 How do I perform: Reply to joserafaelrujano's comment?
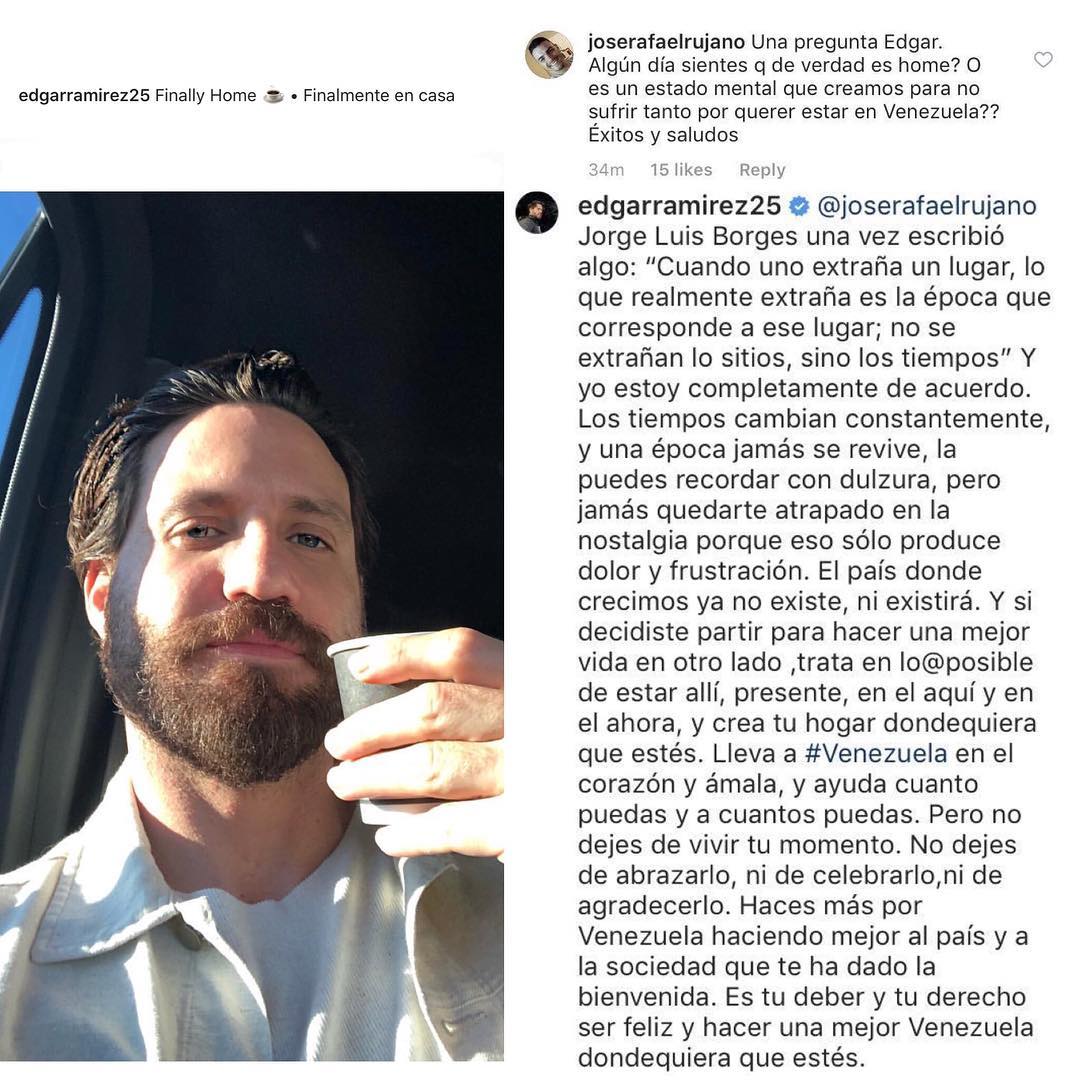point(762,169)
